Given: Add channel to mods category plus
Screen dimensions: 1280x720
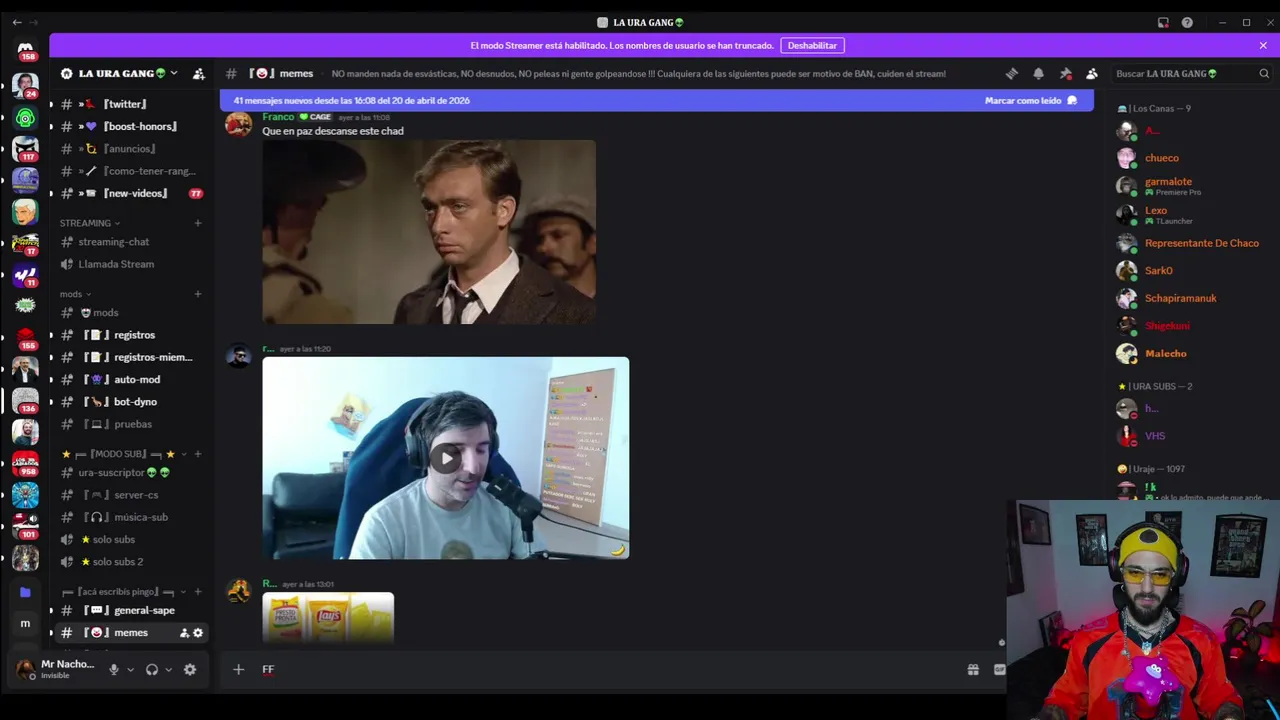Looking at the screenshot, I should point(198,294).
